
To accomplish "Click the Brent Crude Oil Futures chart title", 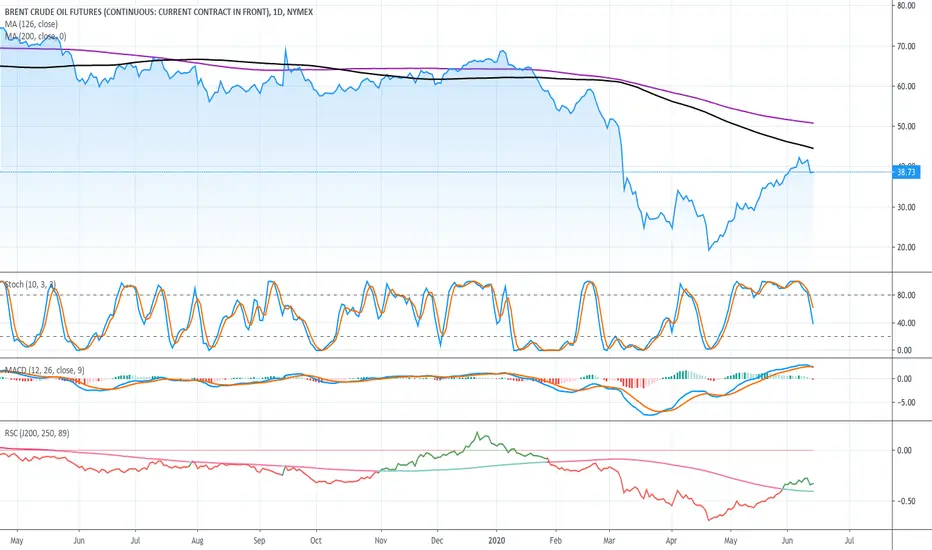I will (x=159, y=12).
